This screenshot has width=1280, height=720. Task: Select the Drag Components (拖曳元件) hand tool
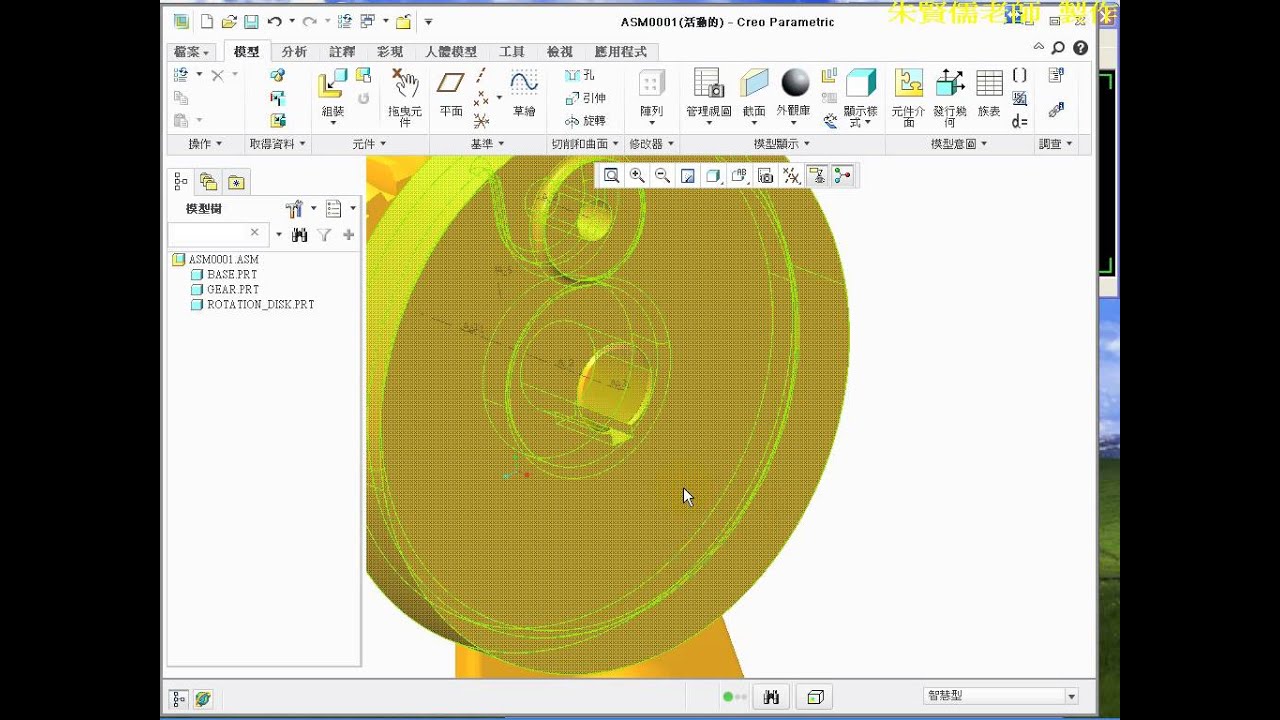click(x=405, y=97)
